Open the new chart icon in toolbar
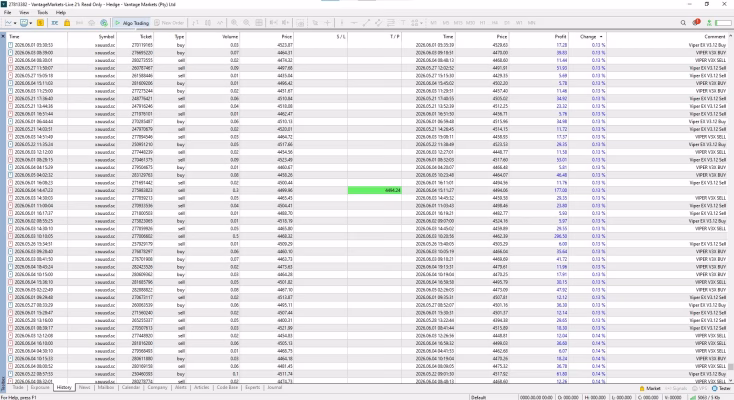Screen dimensions: 734x400 click(8, 22)
